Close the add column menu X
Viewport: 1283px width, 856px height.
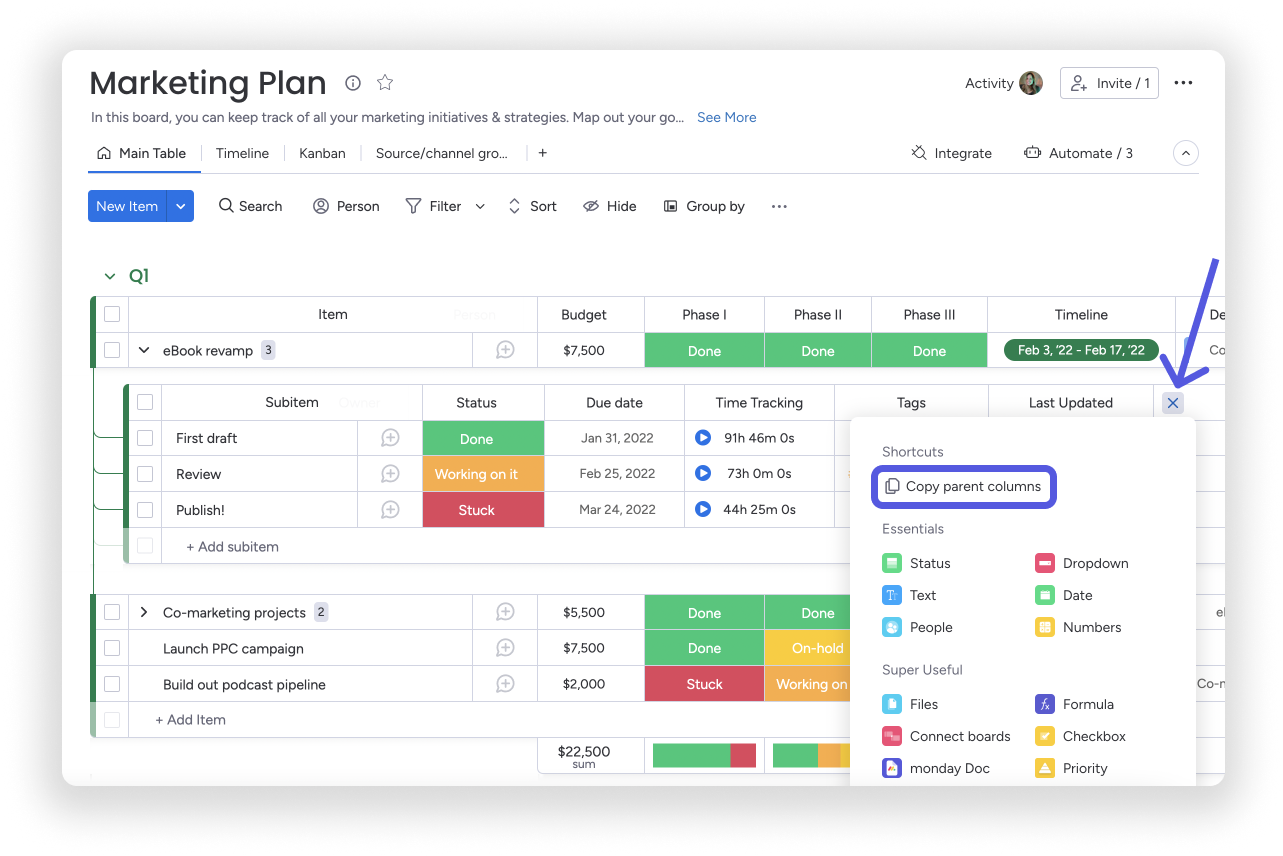click(x=1173, y=403)
